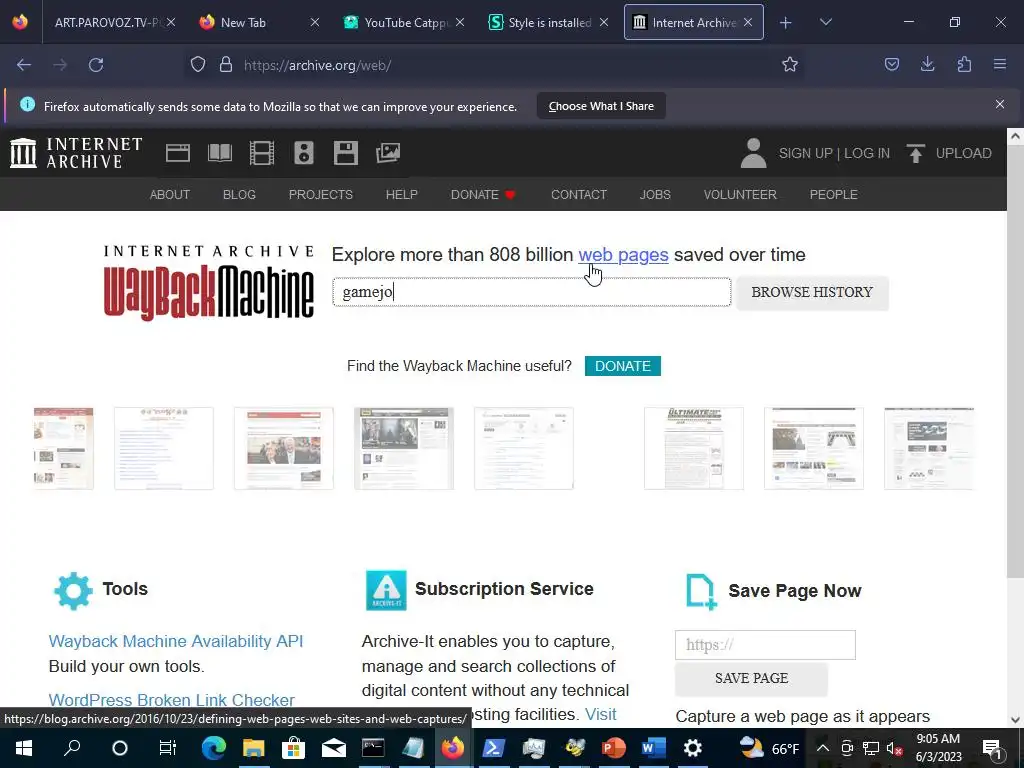This screenshot has height=768, width=1024.
Task: Click the page vertical scrollbar thumb
Action: click(1014, 360)
